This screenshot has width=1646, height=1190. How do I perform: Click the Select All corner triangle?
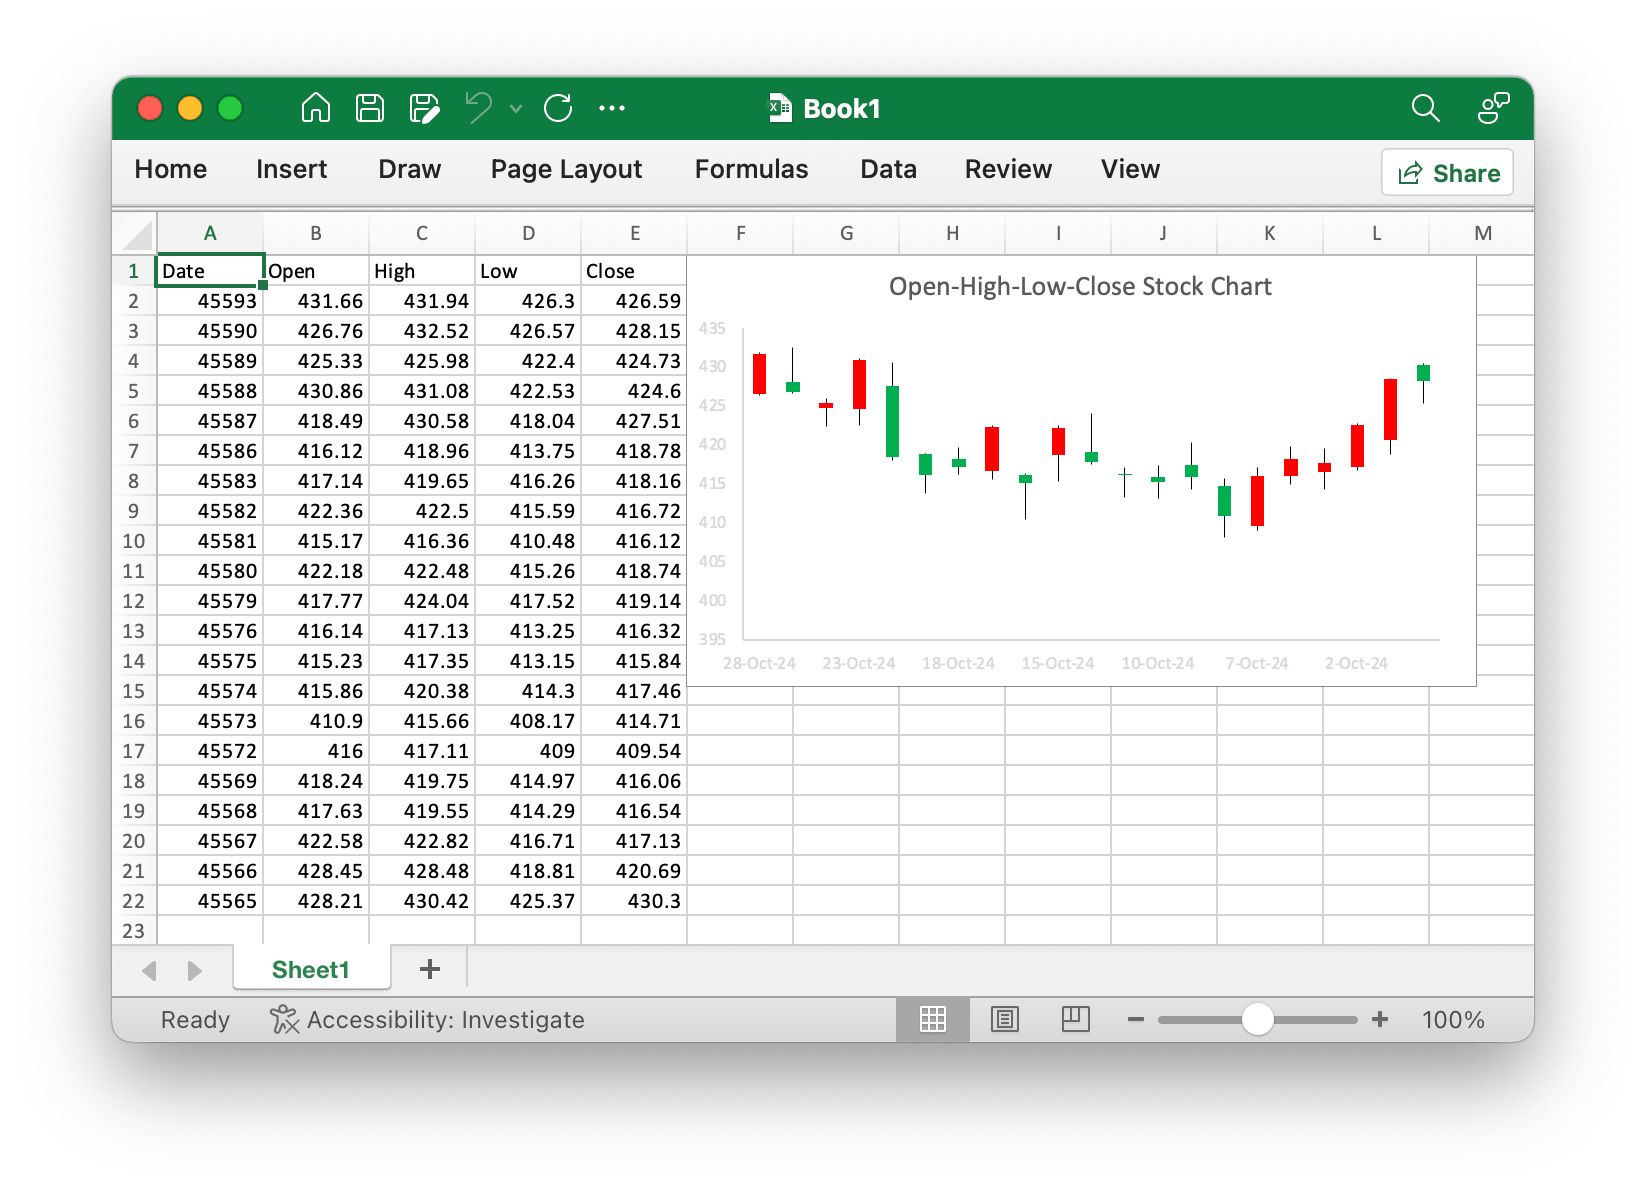(136, 234)
